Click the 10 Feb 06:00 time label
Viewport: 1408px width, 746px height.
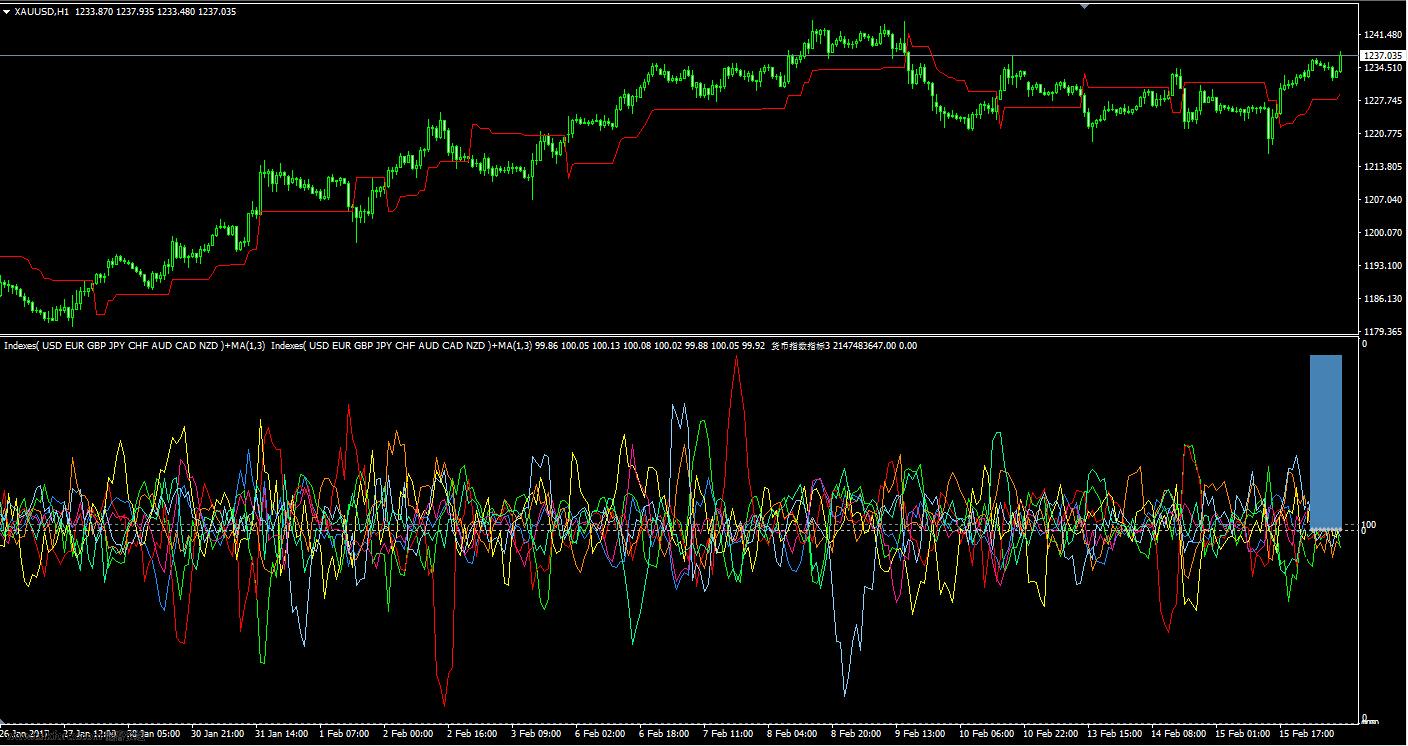[x=986, y=734]
